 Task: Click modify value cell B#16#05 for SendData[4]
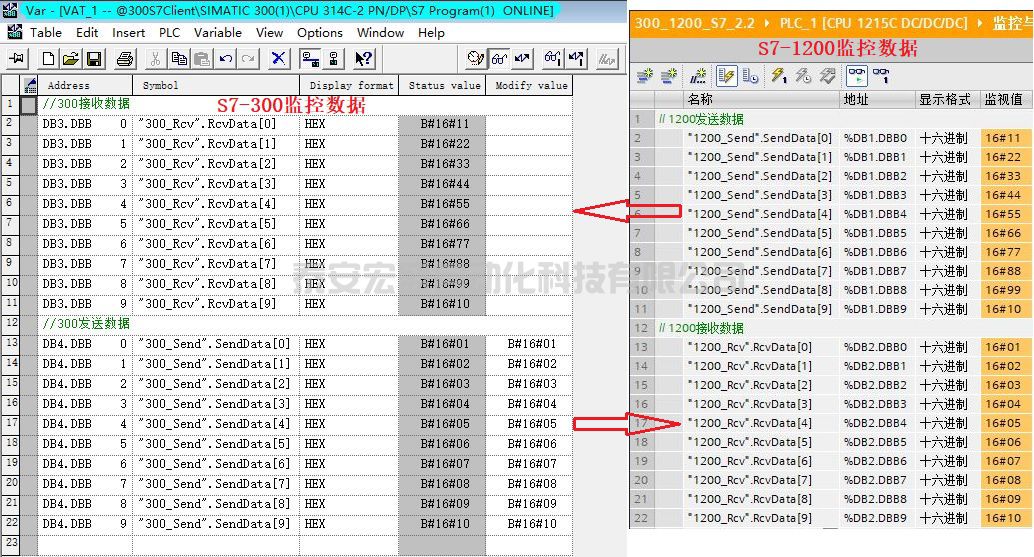531,424
